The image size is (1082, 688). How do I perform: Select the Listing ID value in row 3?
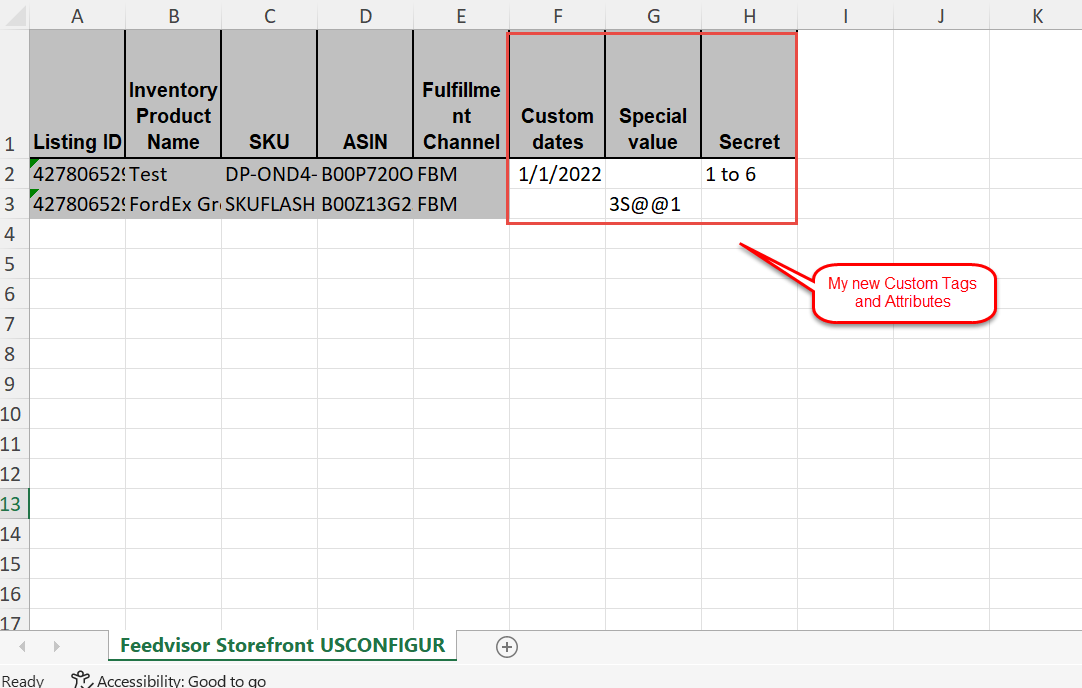coord(77,204)
